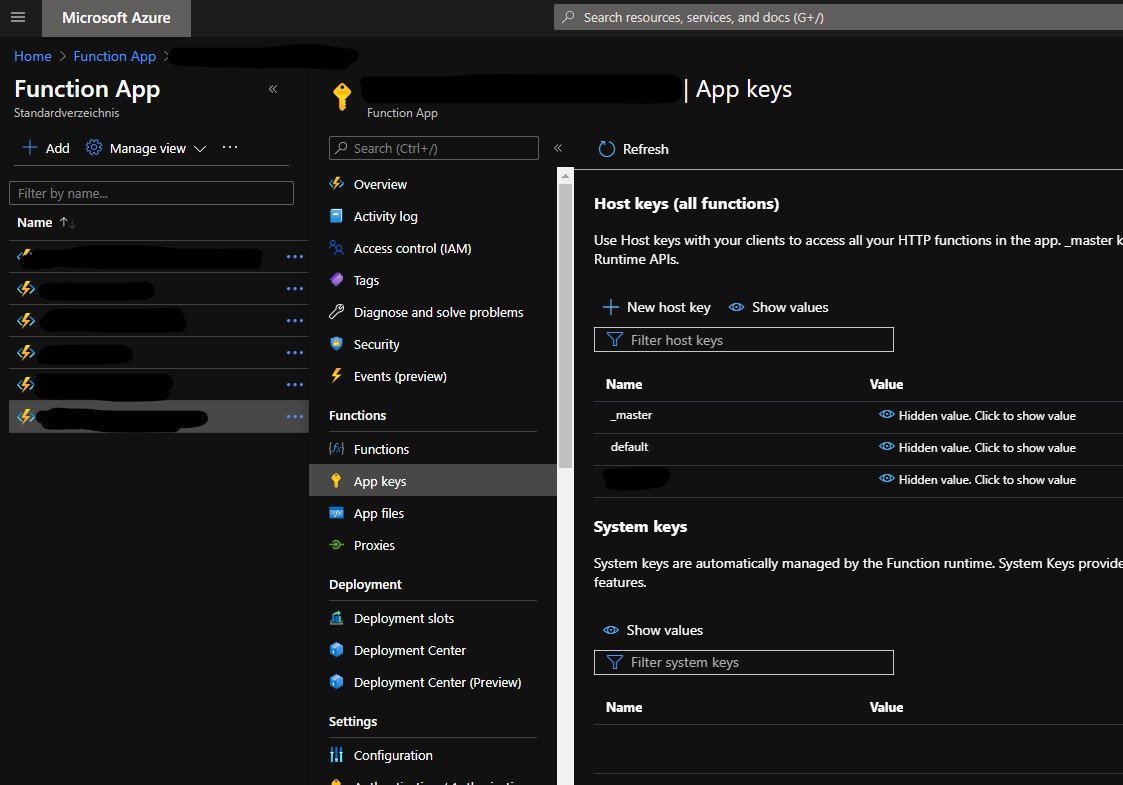Reveal the hidden value of the third host key
The height and width of the screenshot is (785, 1123).
pyautogui.click(x=978, y=480)
